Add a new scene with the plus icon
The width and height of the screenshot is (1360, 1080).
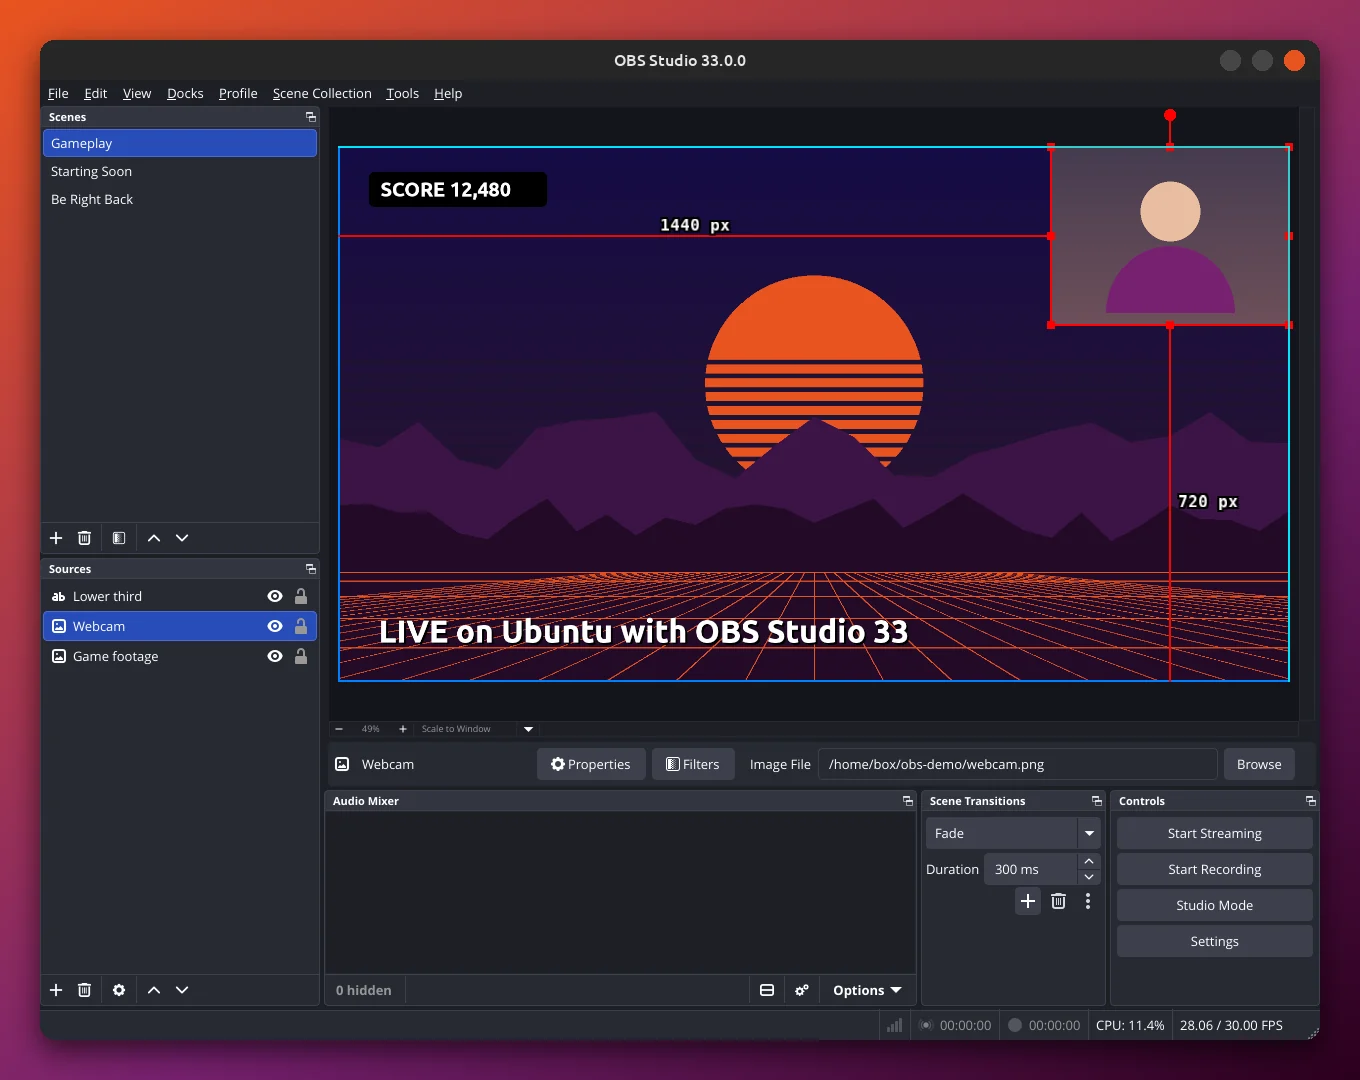pyautogui.click(x=56, y=538)
